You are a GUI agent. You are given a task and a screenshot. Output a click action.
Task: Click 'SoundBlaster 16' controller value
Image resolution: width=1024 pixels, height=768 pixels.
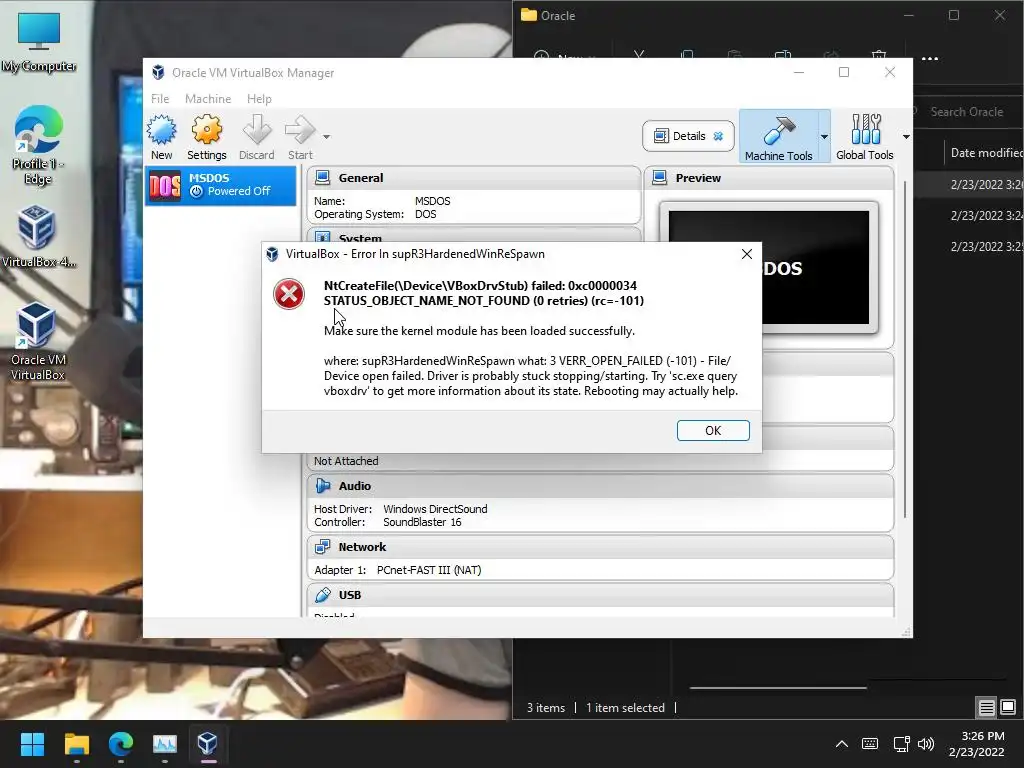(422, 522)
